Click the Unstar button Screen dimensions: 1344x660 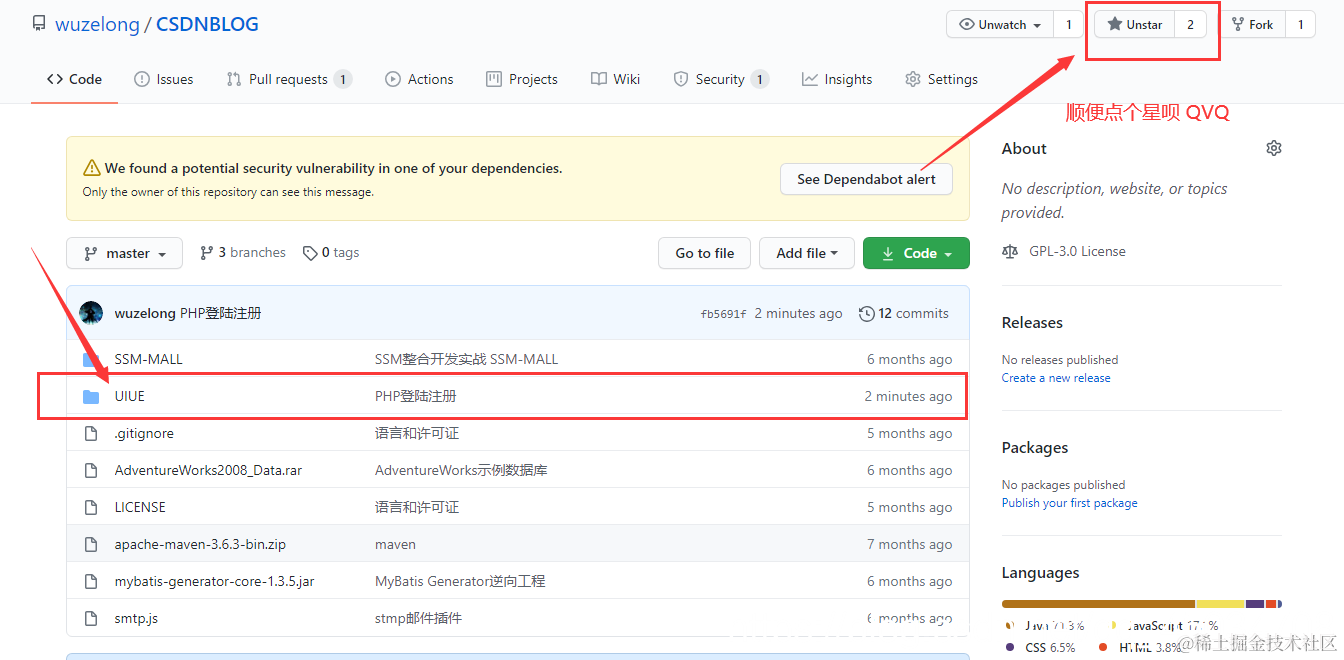[1134, 25]
